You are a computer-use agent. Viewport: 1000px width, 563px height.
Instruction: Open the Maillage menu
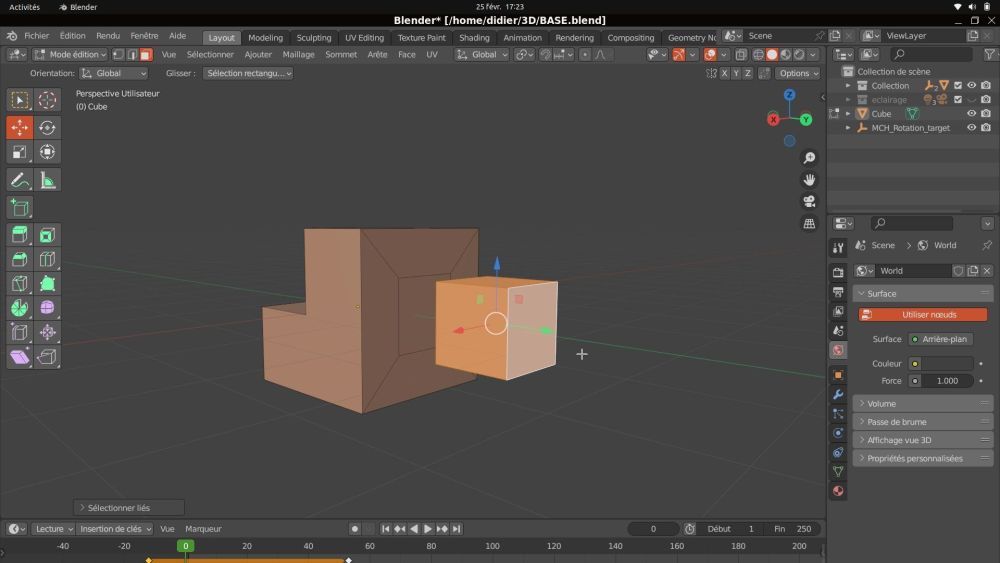[298, 55]
